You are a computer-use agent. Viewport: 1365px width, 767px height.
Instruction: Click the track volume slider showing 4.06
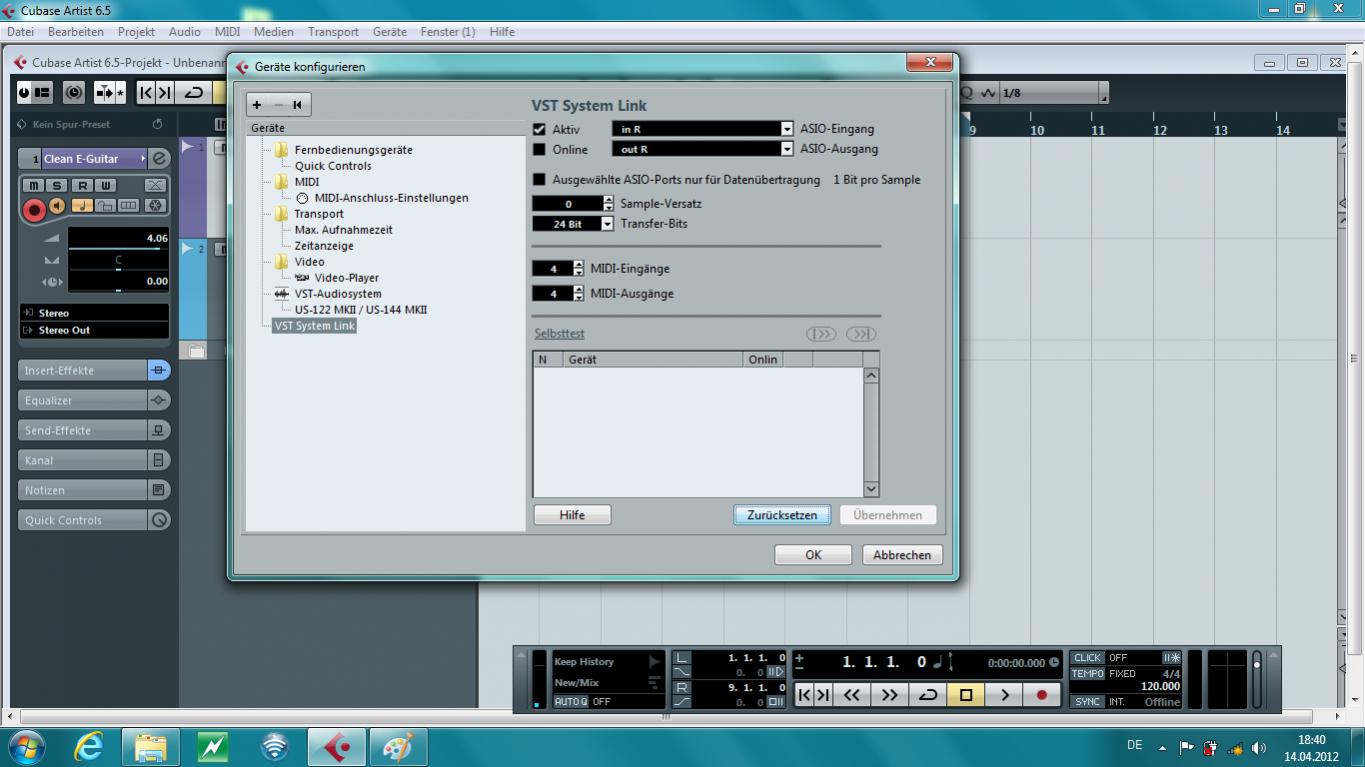click(x=117, y=239)
